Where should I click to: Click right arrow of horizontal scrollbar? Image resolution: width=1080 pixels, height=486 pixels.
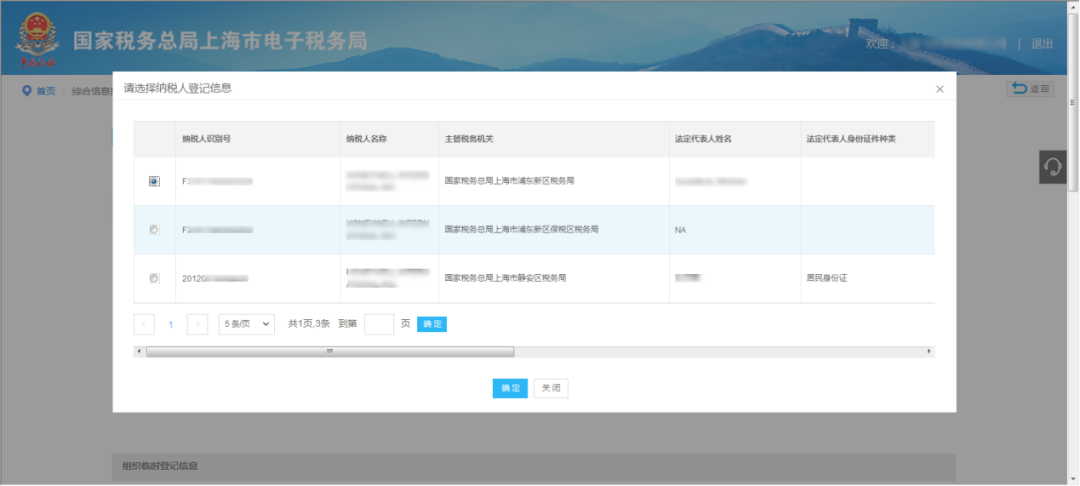pos(929,351)
